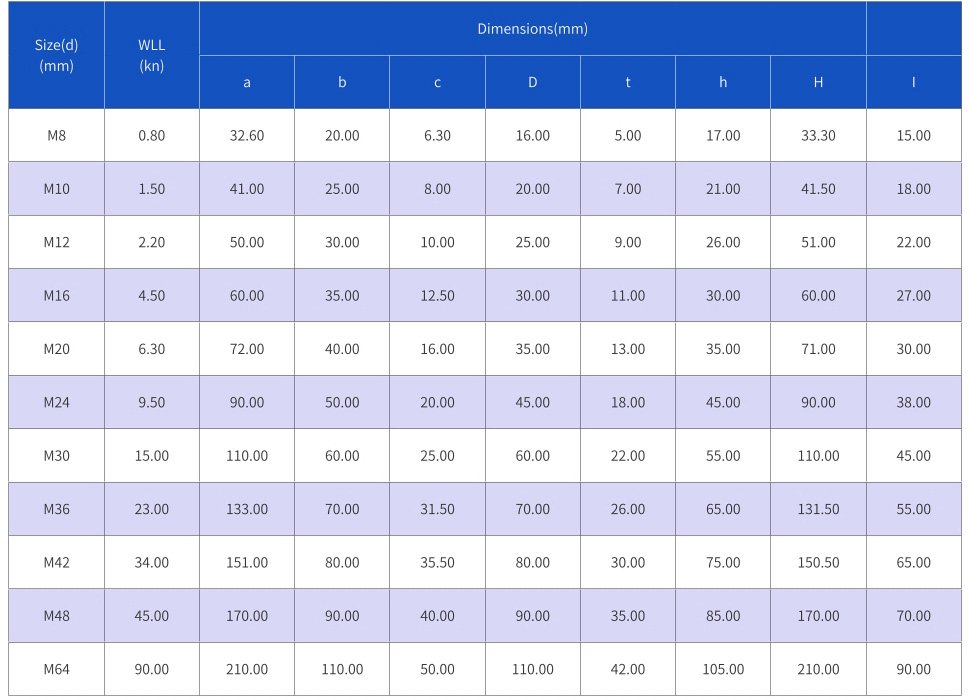Click the uppercase 'H' column header
The height and width of the screenshot is (700, 969).
click(818, 82)
